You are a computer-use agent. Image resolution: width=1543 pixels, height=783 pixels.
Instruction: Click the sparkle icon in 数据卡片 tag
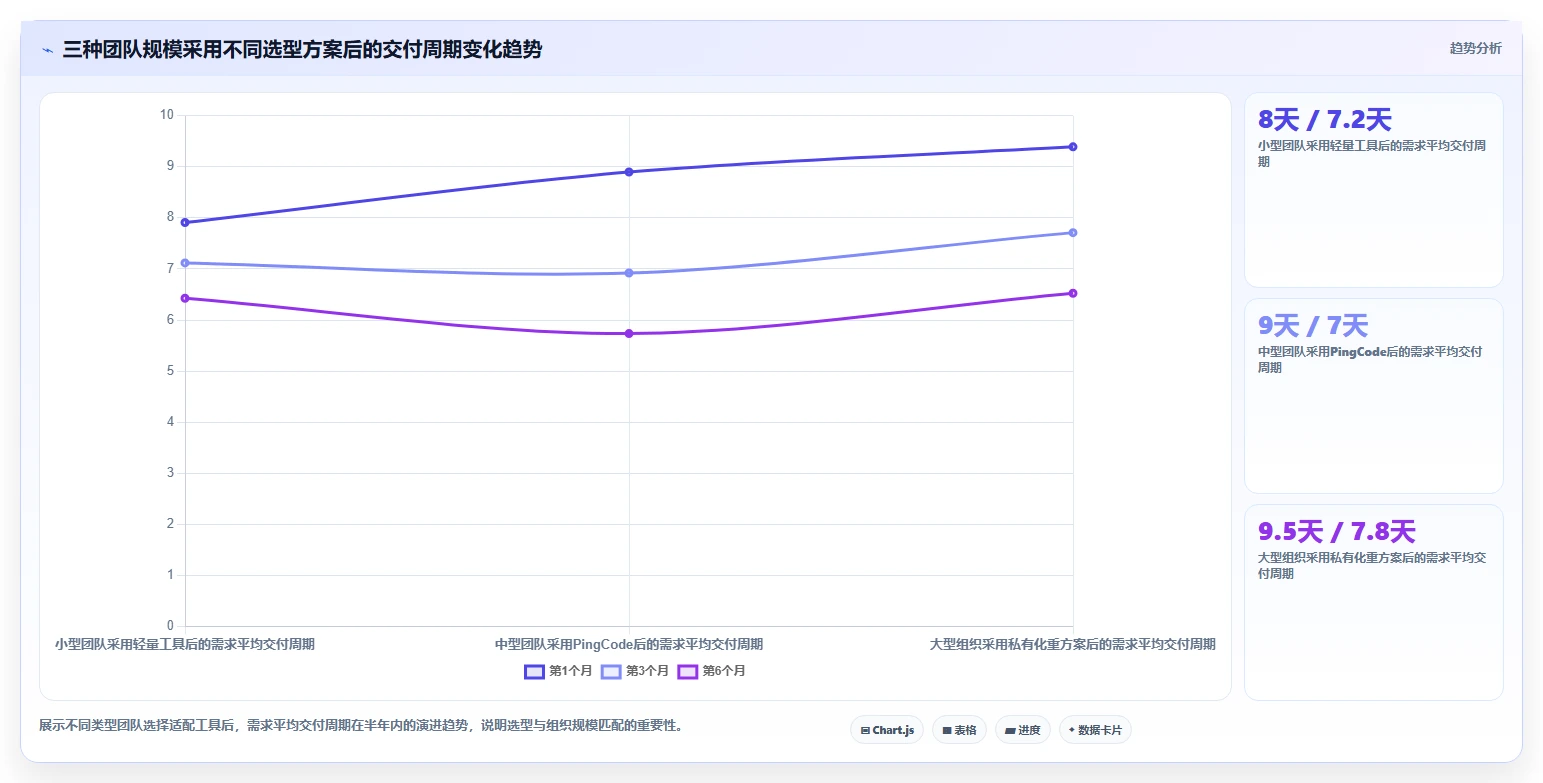click(x=1072, y=730)
